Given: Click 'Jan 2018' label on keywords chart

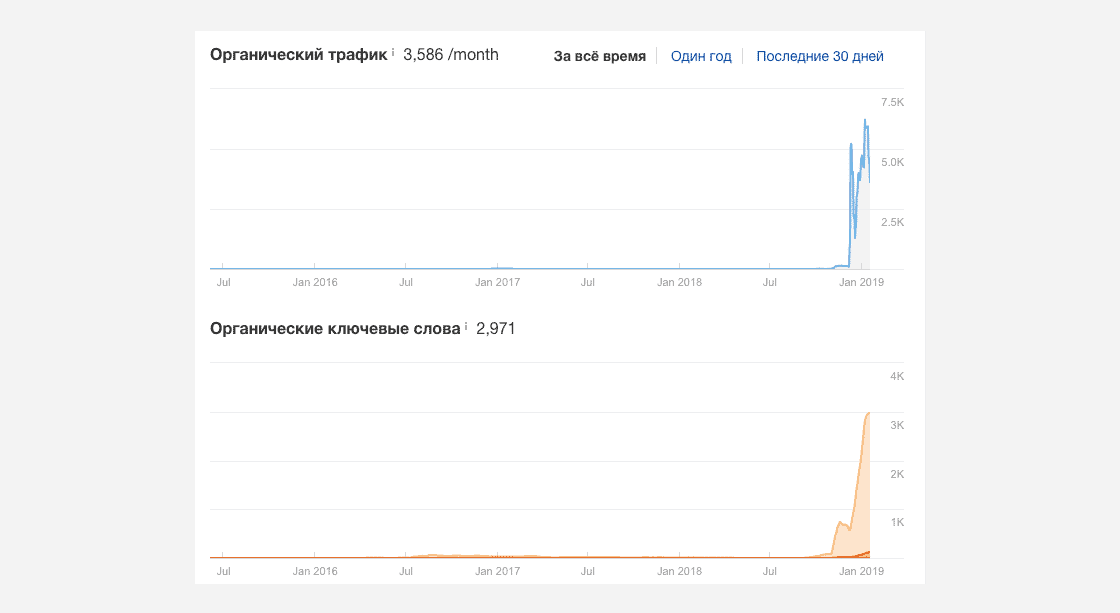Looking at the screenshot, I should pos(679,571).
